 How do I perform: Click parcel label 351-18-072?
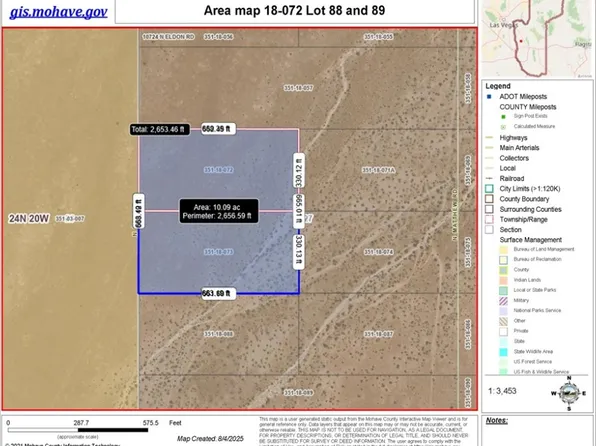point(219,170)
